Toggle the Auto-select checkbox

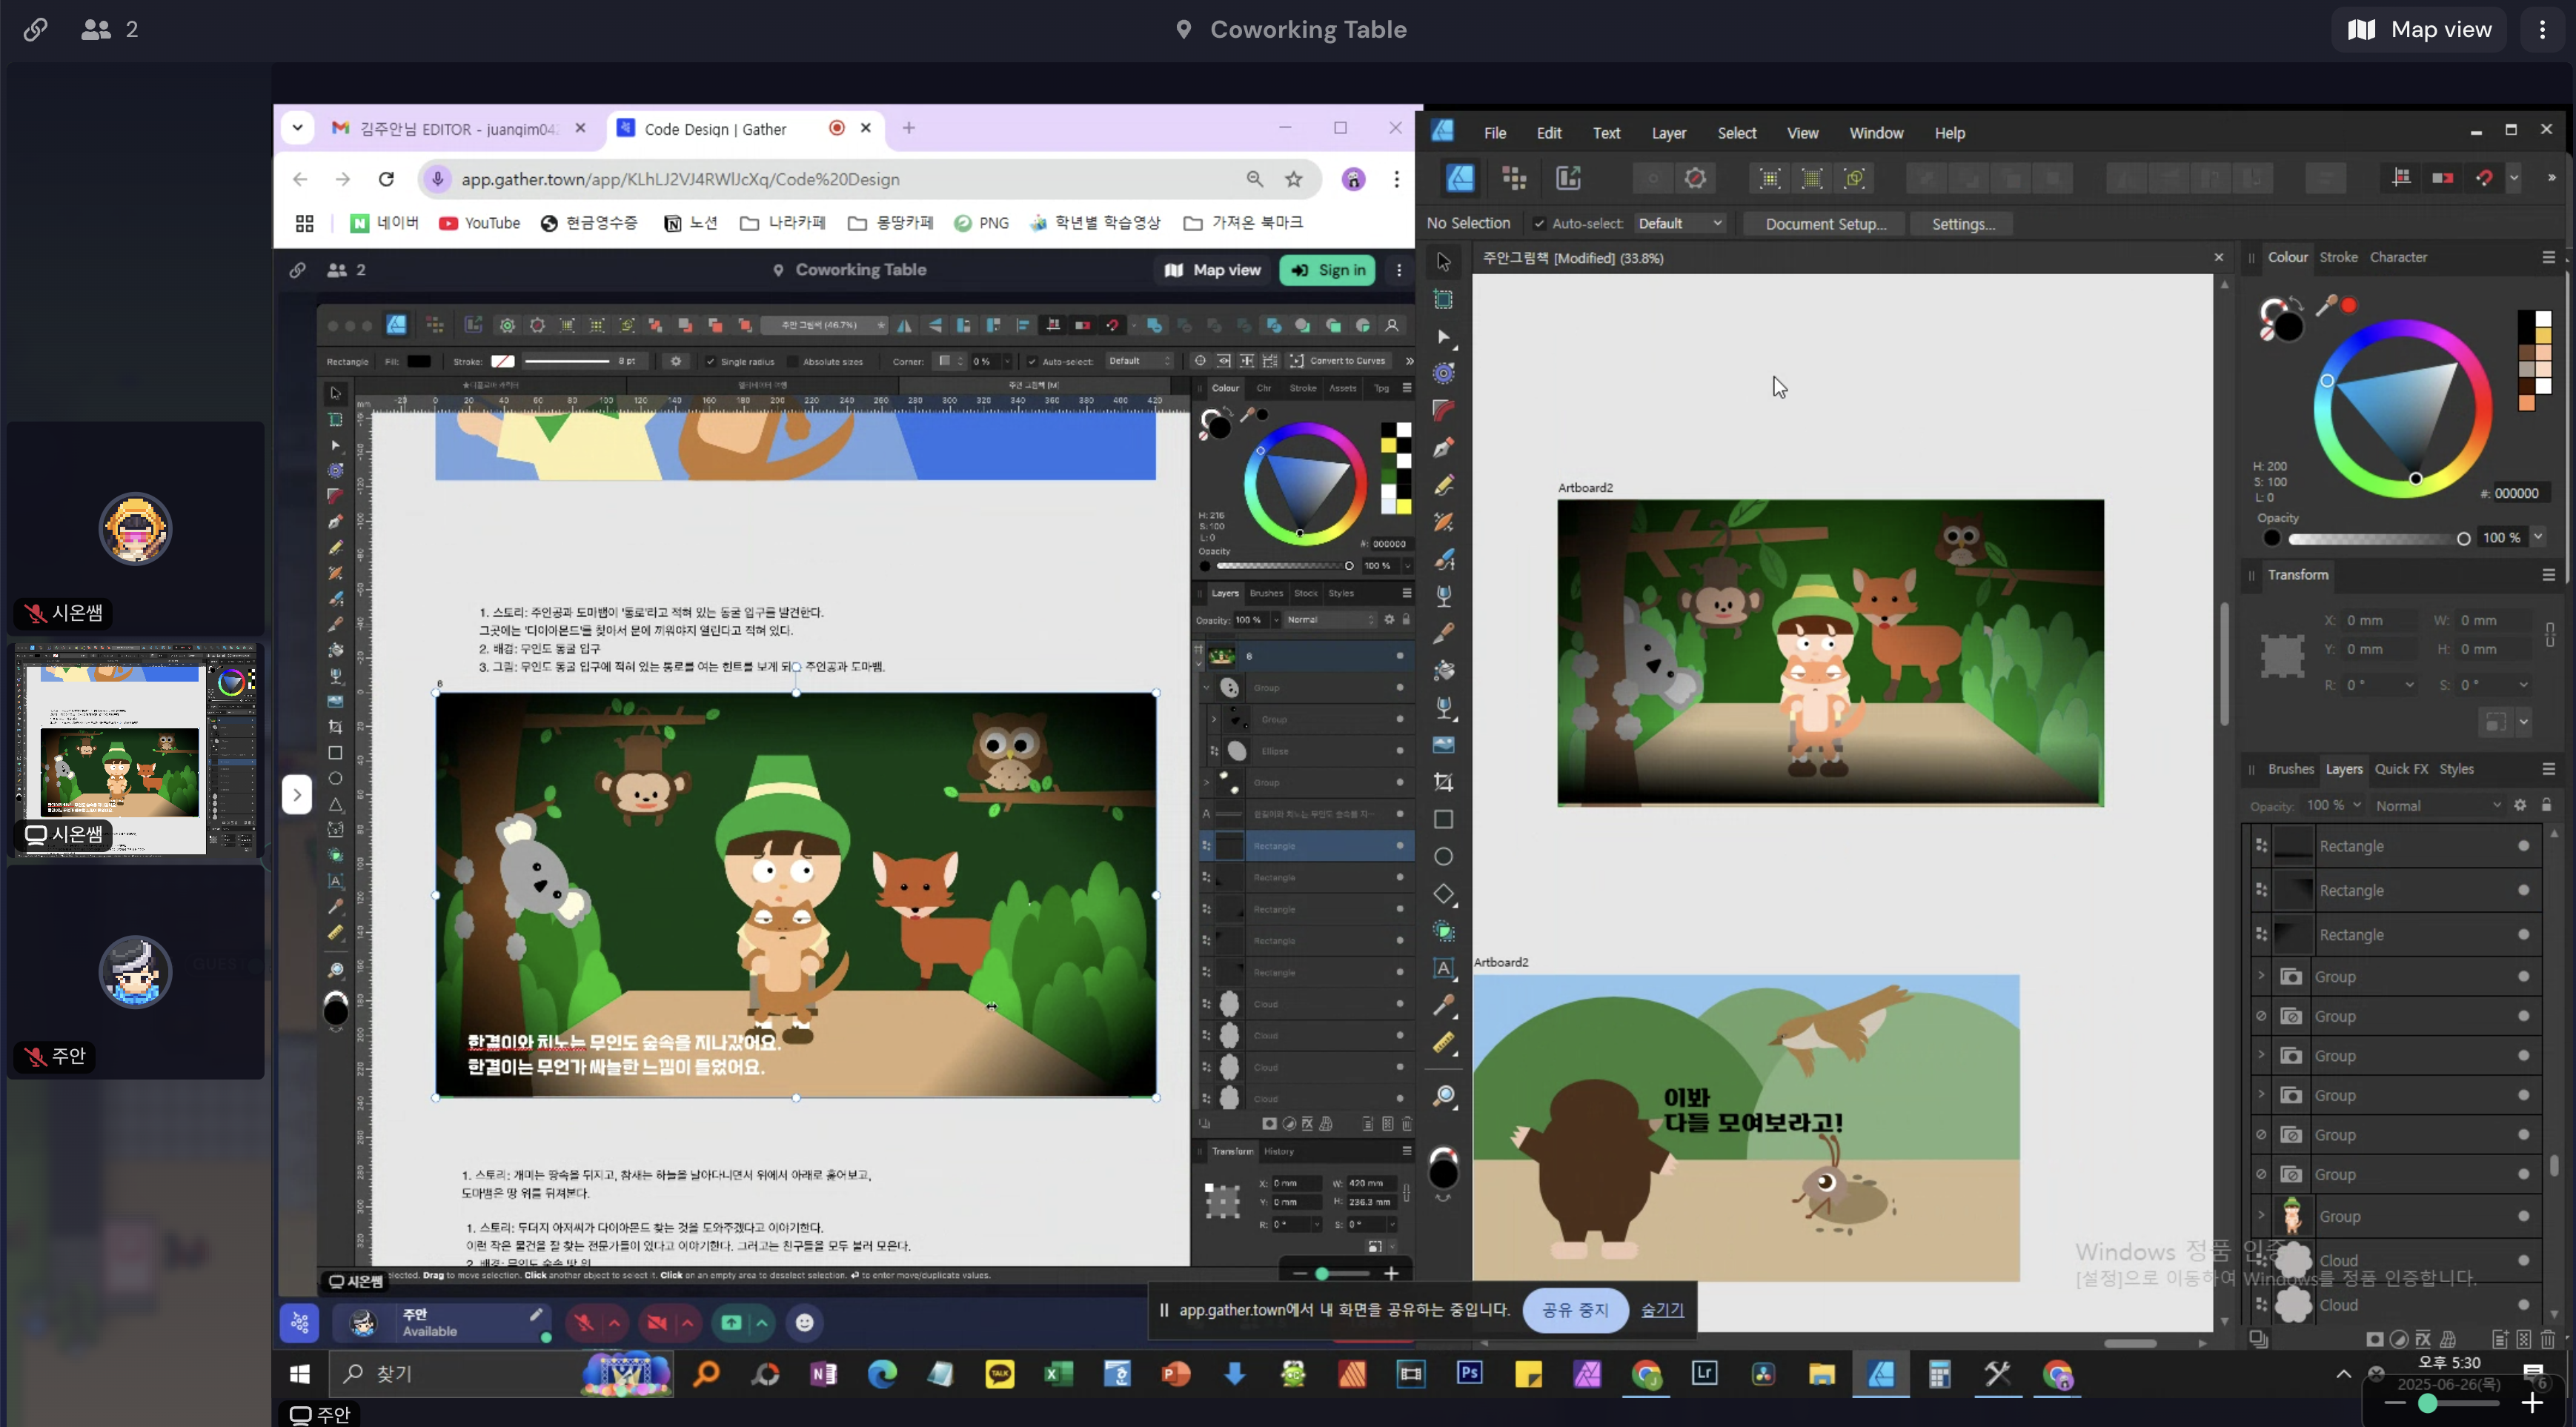coord(1539,224)
